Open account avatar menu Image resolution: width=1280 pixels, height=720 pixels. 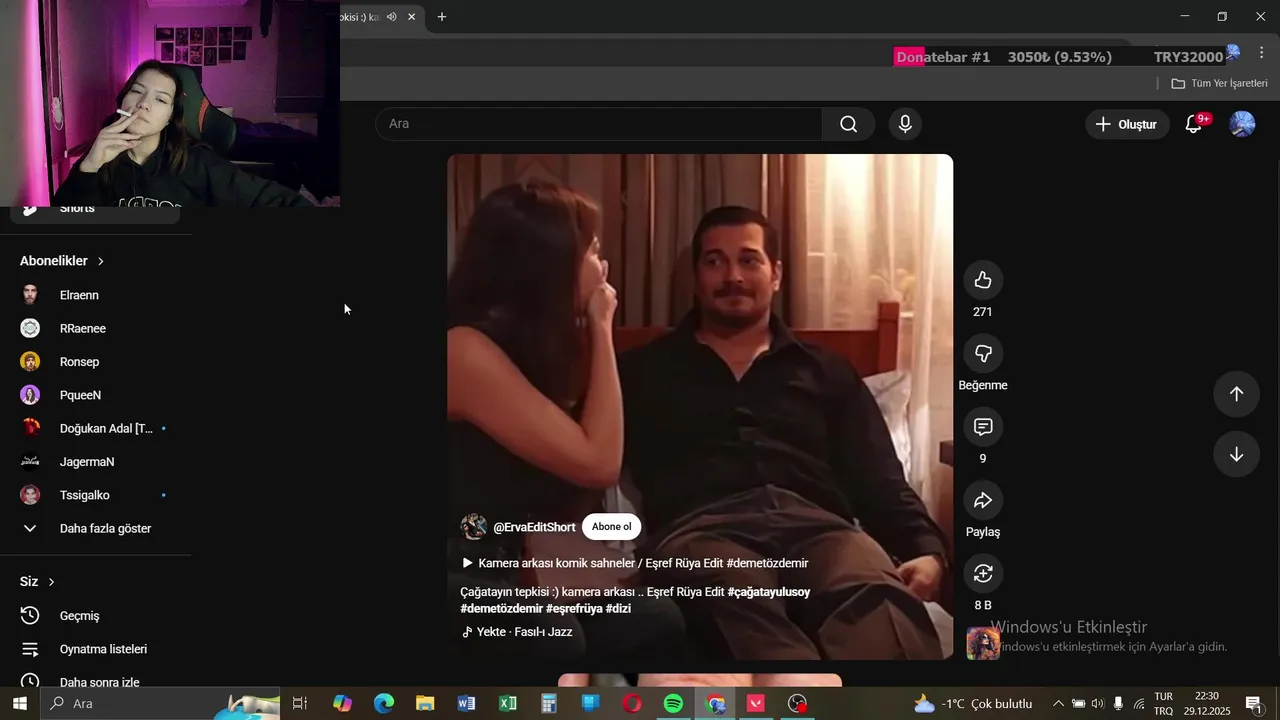(1242, 124)
